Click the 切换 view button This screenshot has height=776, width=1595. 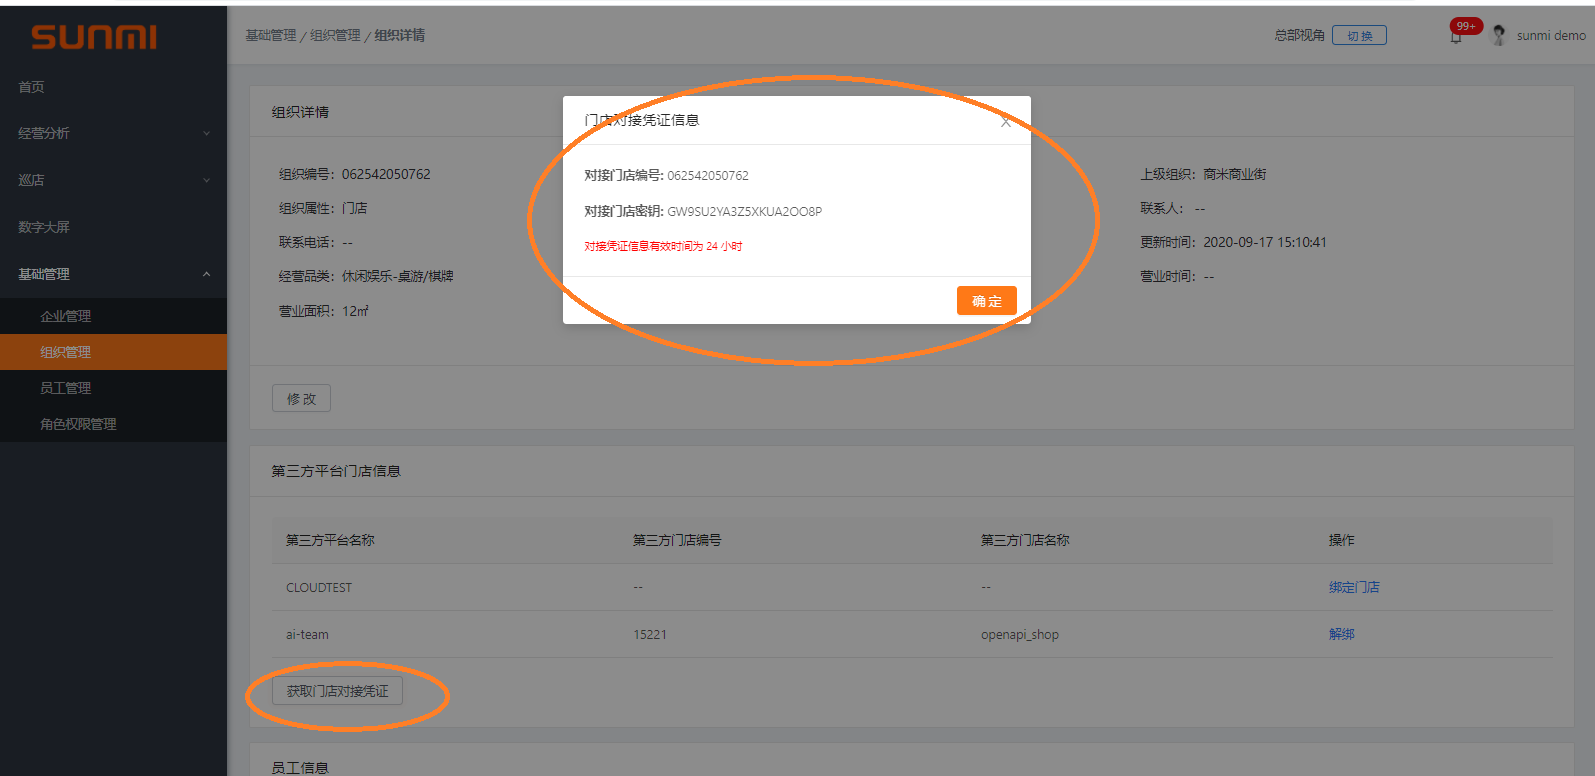coord(1359,36)
